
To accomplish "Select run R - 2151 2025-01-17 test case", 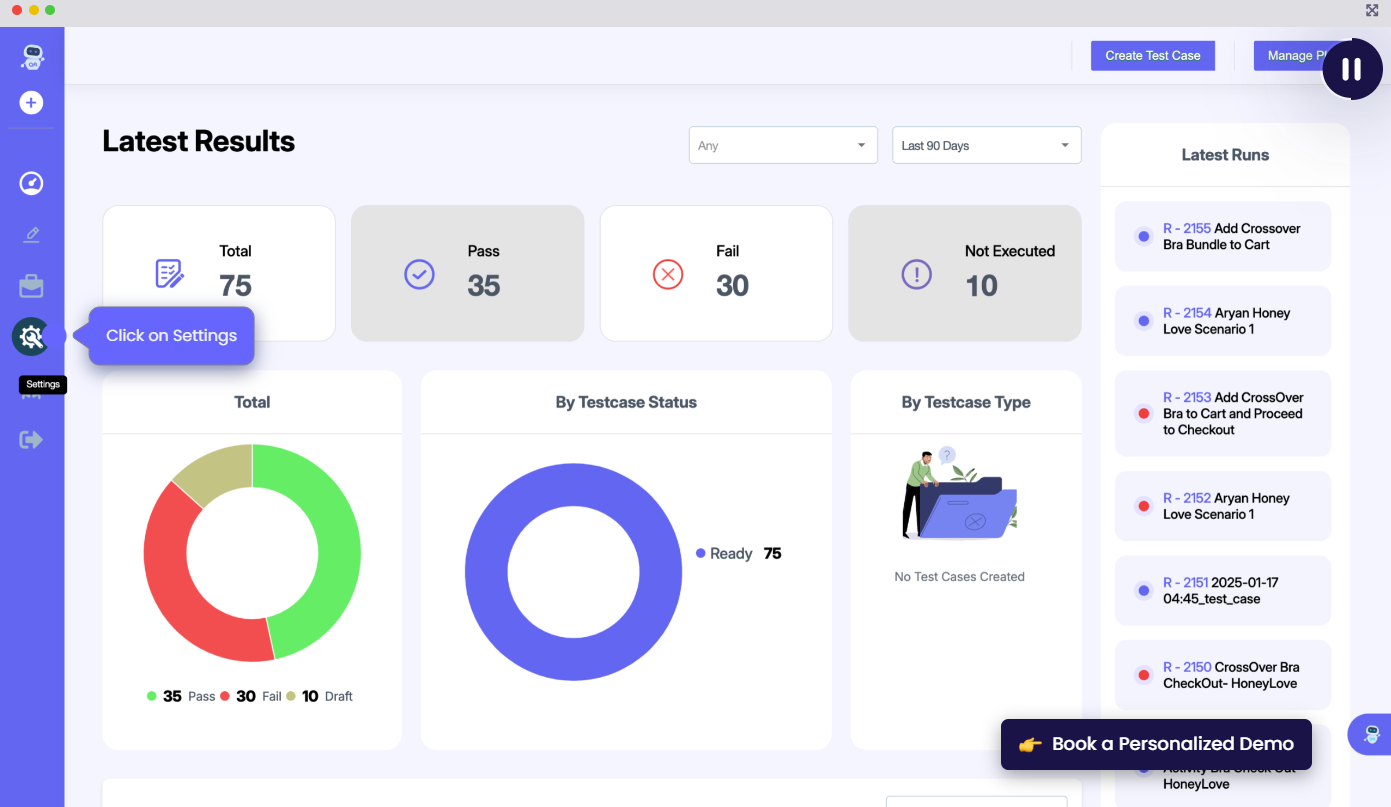I will [1222, 590].
